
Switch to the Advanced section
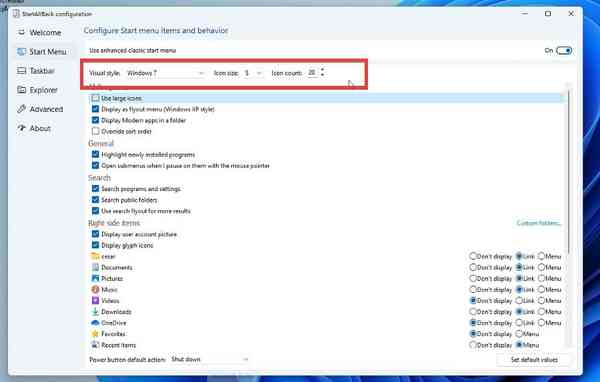click(x=40, y=109)
